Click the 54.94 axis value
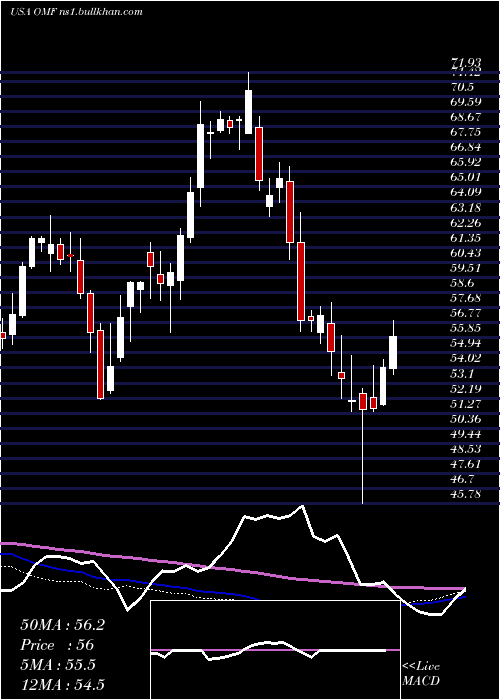 tap(466, 344)
